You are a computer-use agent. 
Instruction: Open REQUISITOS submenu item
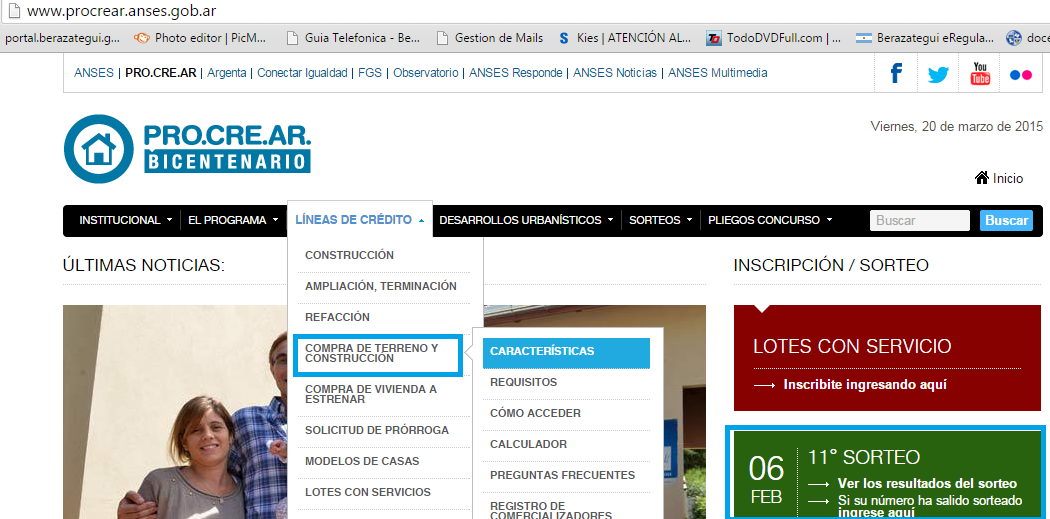pyautogui.click(x=524, y=382)
